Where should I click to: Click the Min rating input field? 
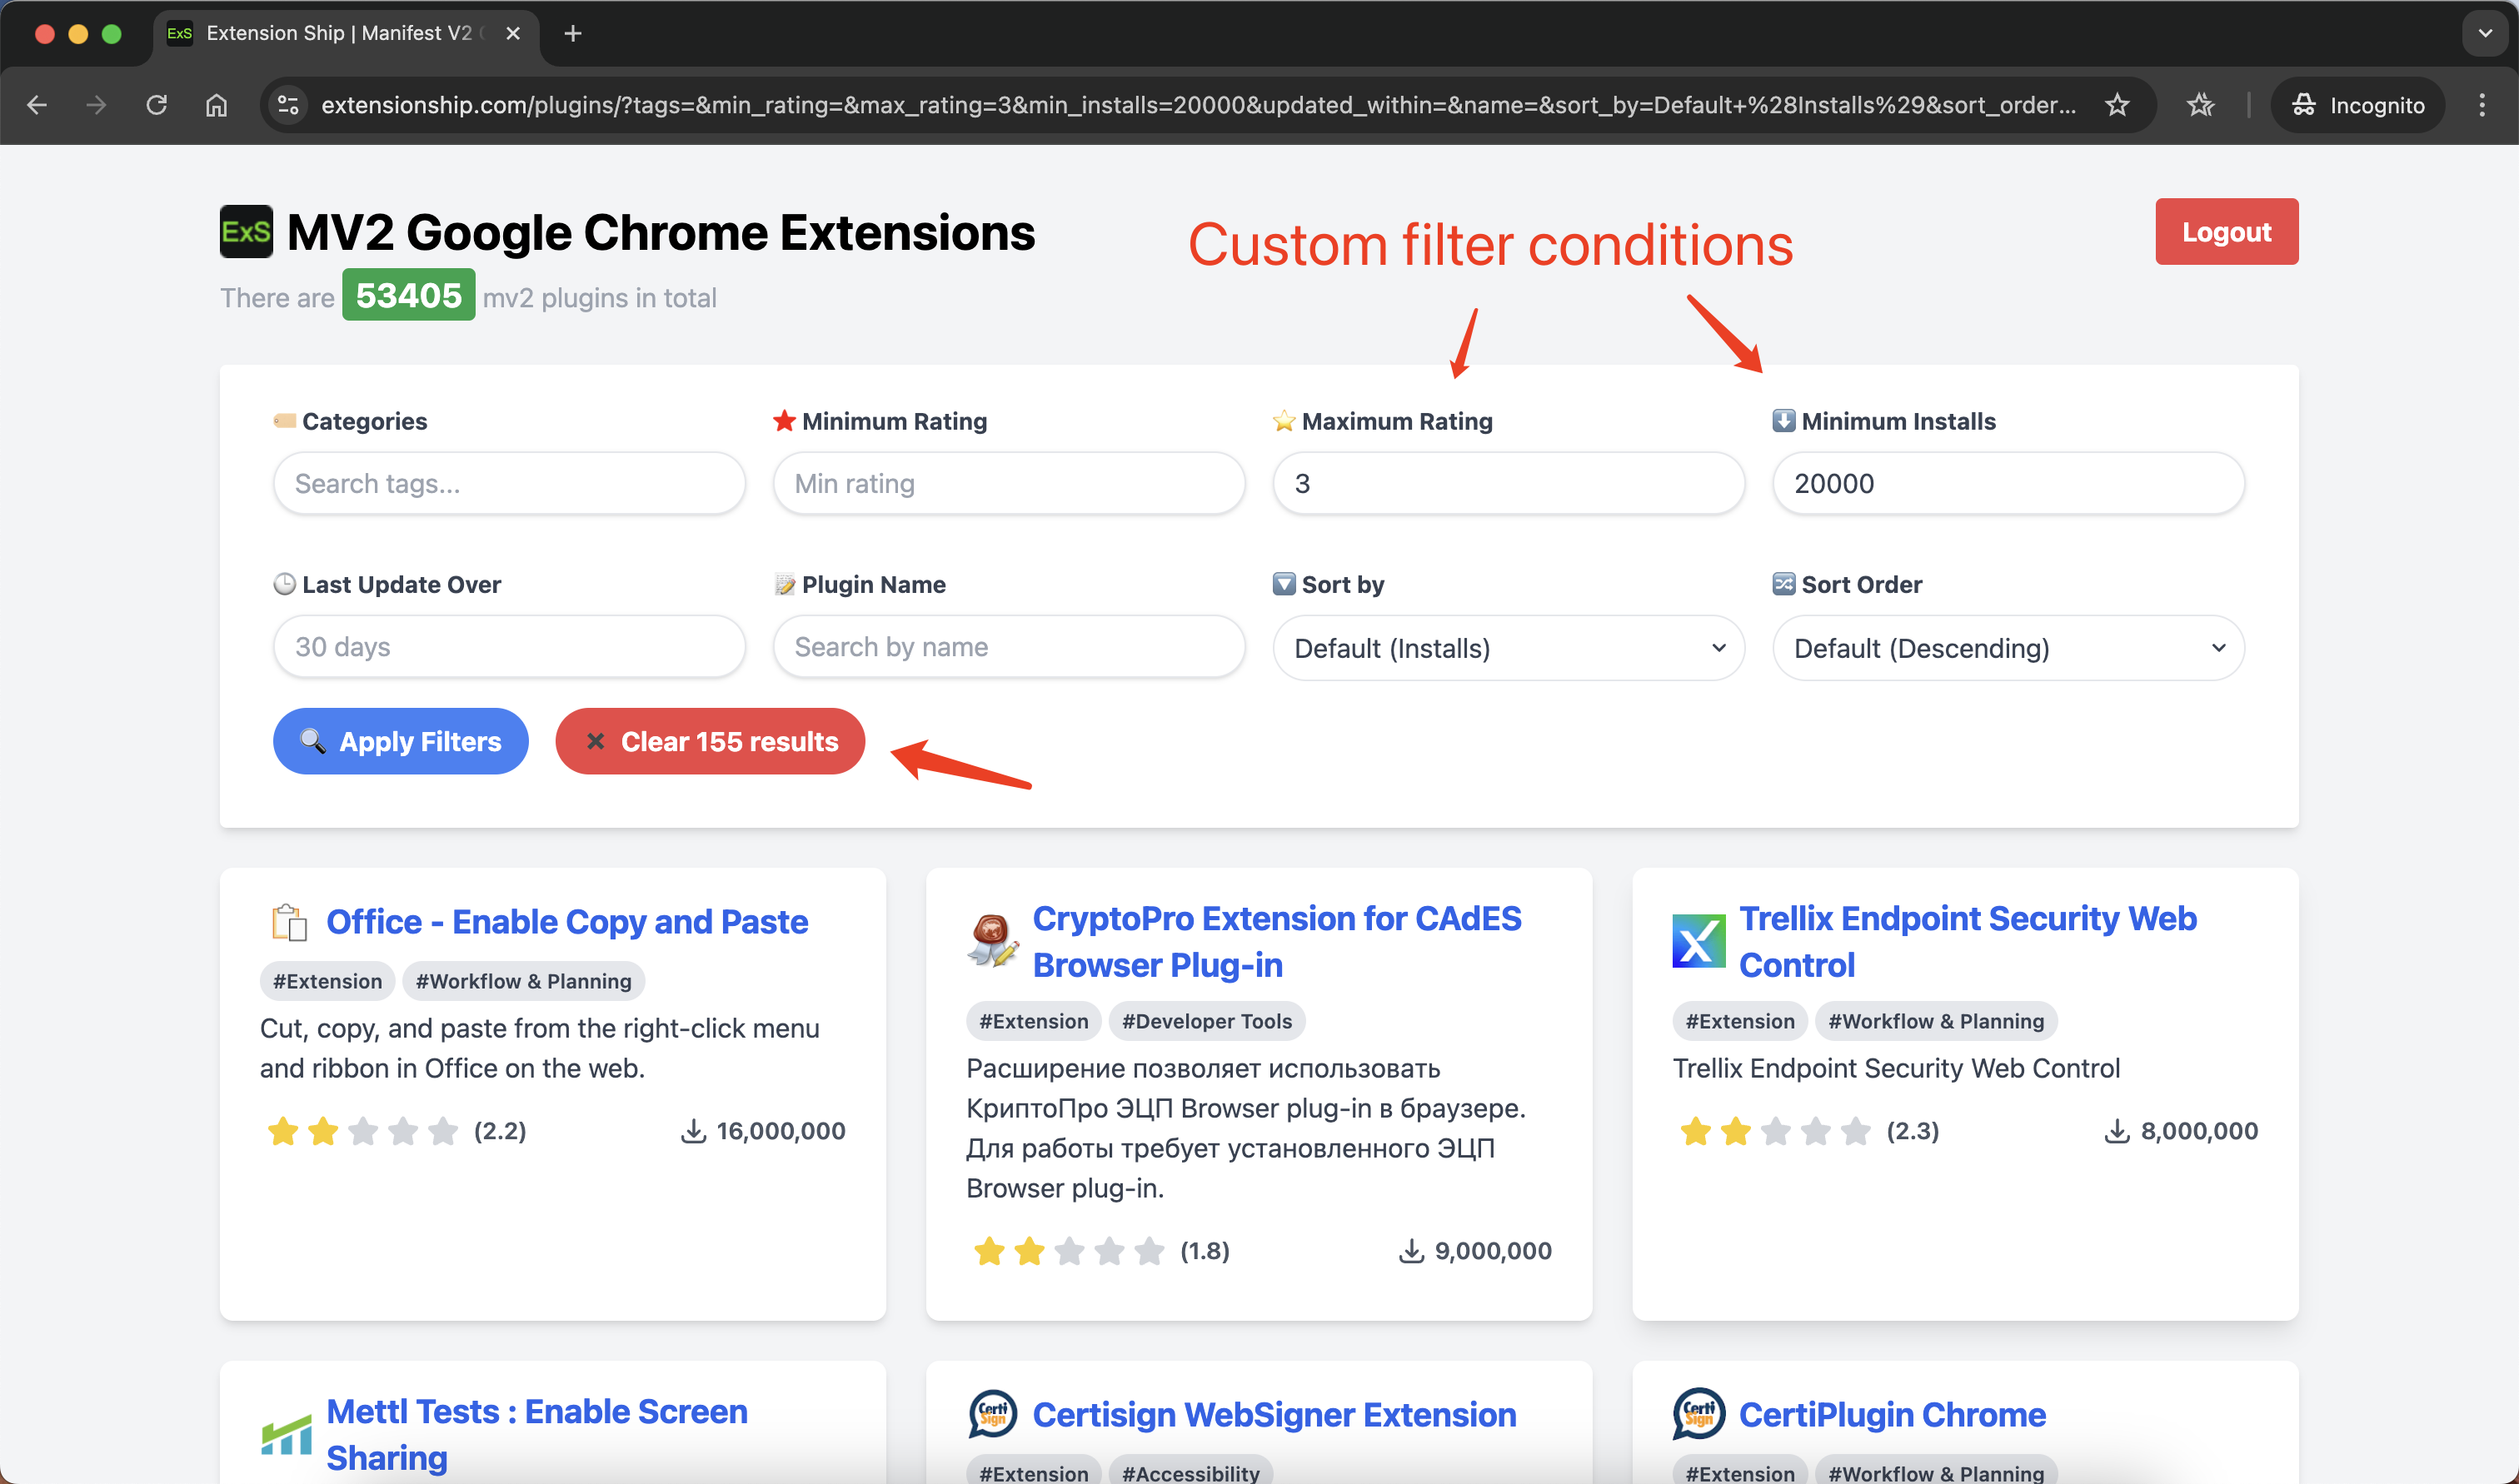1009,483
